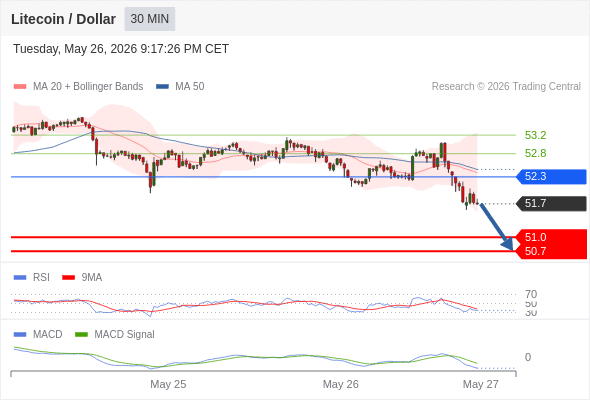Click the Research © 2026 Trading Central credit
The height and width of the screenshot is (400, 590).
(506, 87)
